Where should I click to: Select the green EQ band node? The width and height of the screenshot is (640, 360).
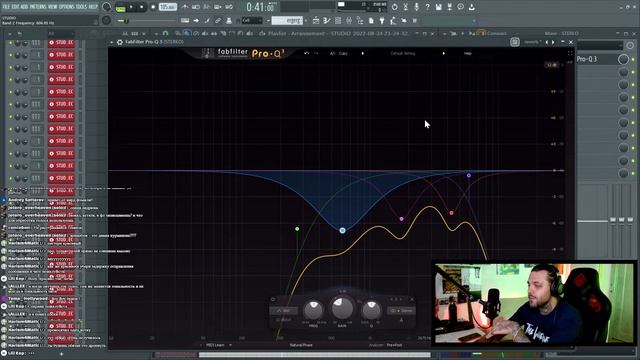click(297, 229)
